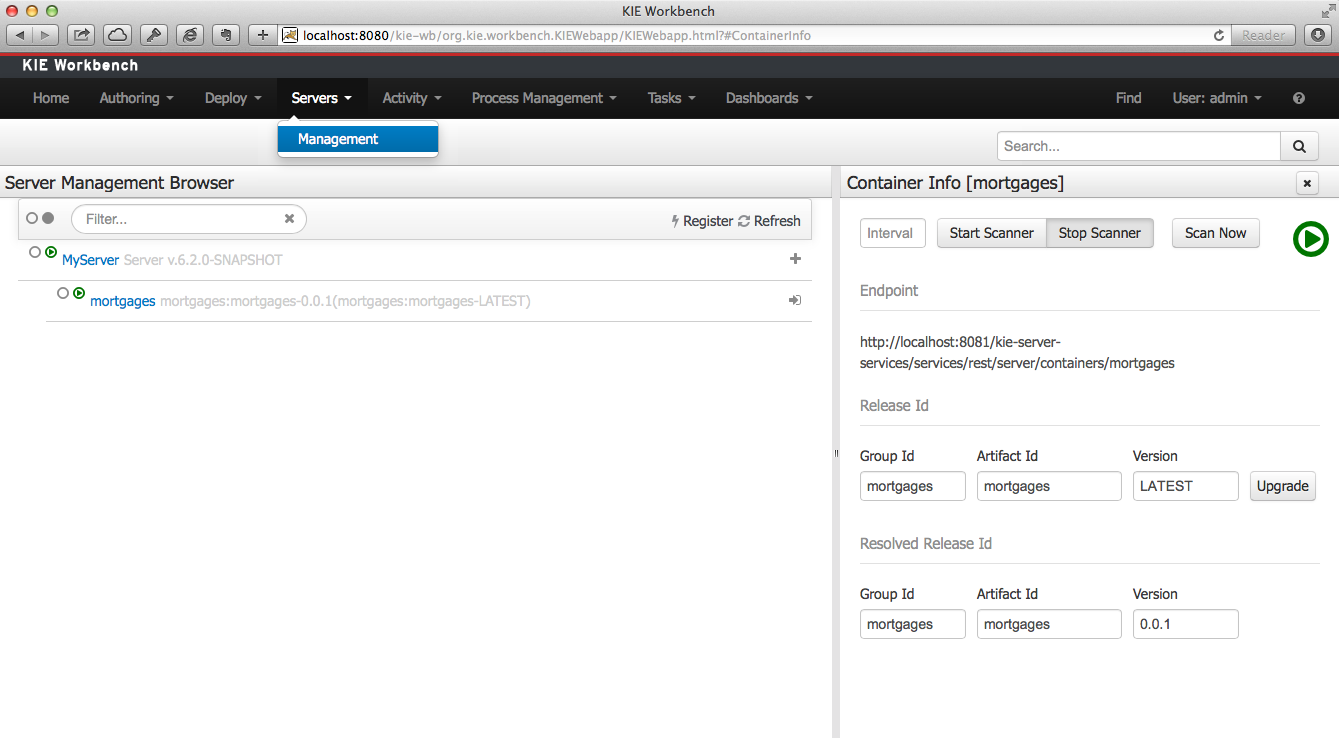Toggle the empty select-all circle beside Filter
This screenshot has height=738, width=1339.
(x=32, y=218)
